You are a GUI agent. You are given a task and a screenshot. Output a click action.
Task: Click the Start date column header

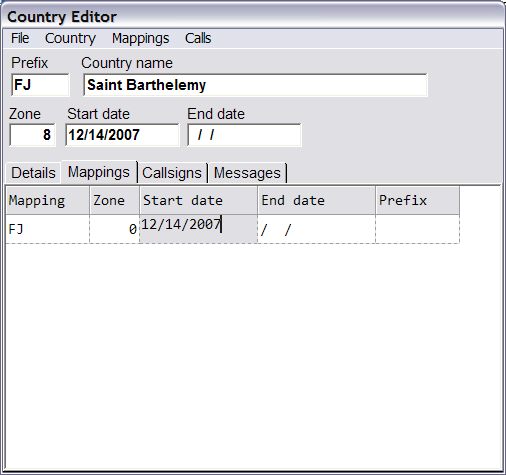click(199, 200)
